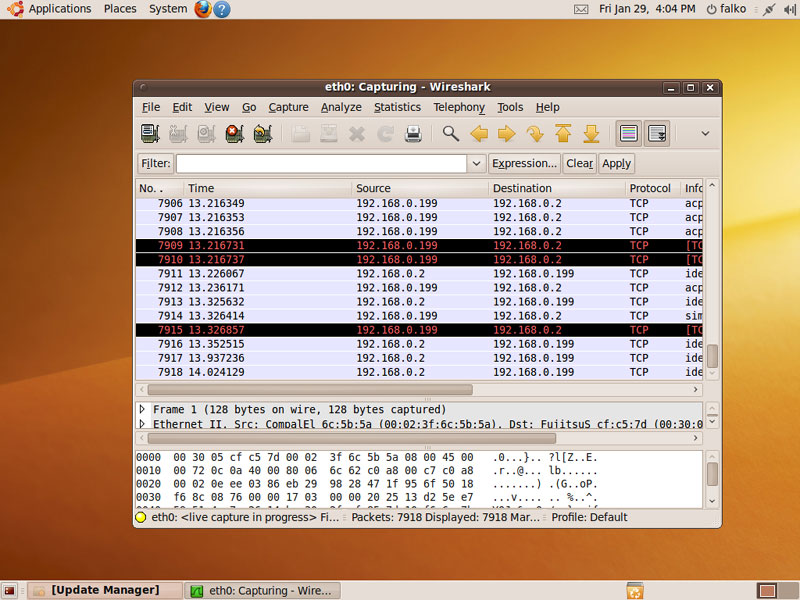Open the Ubuntu Applications menu
800x600 pixels.
(x=59, y=9)
